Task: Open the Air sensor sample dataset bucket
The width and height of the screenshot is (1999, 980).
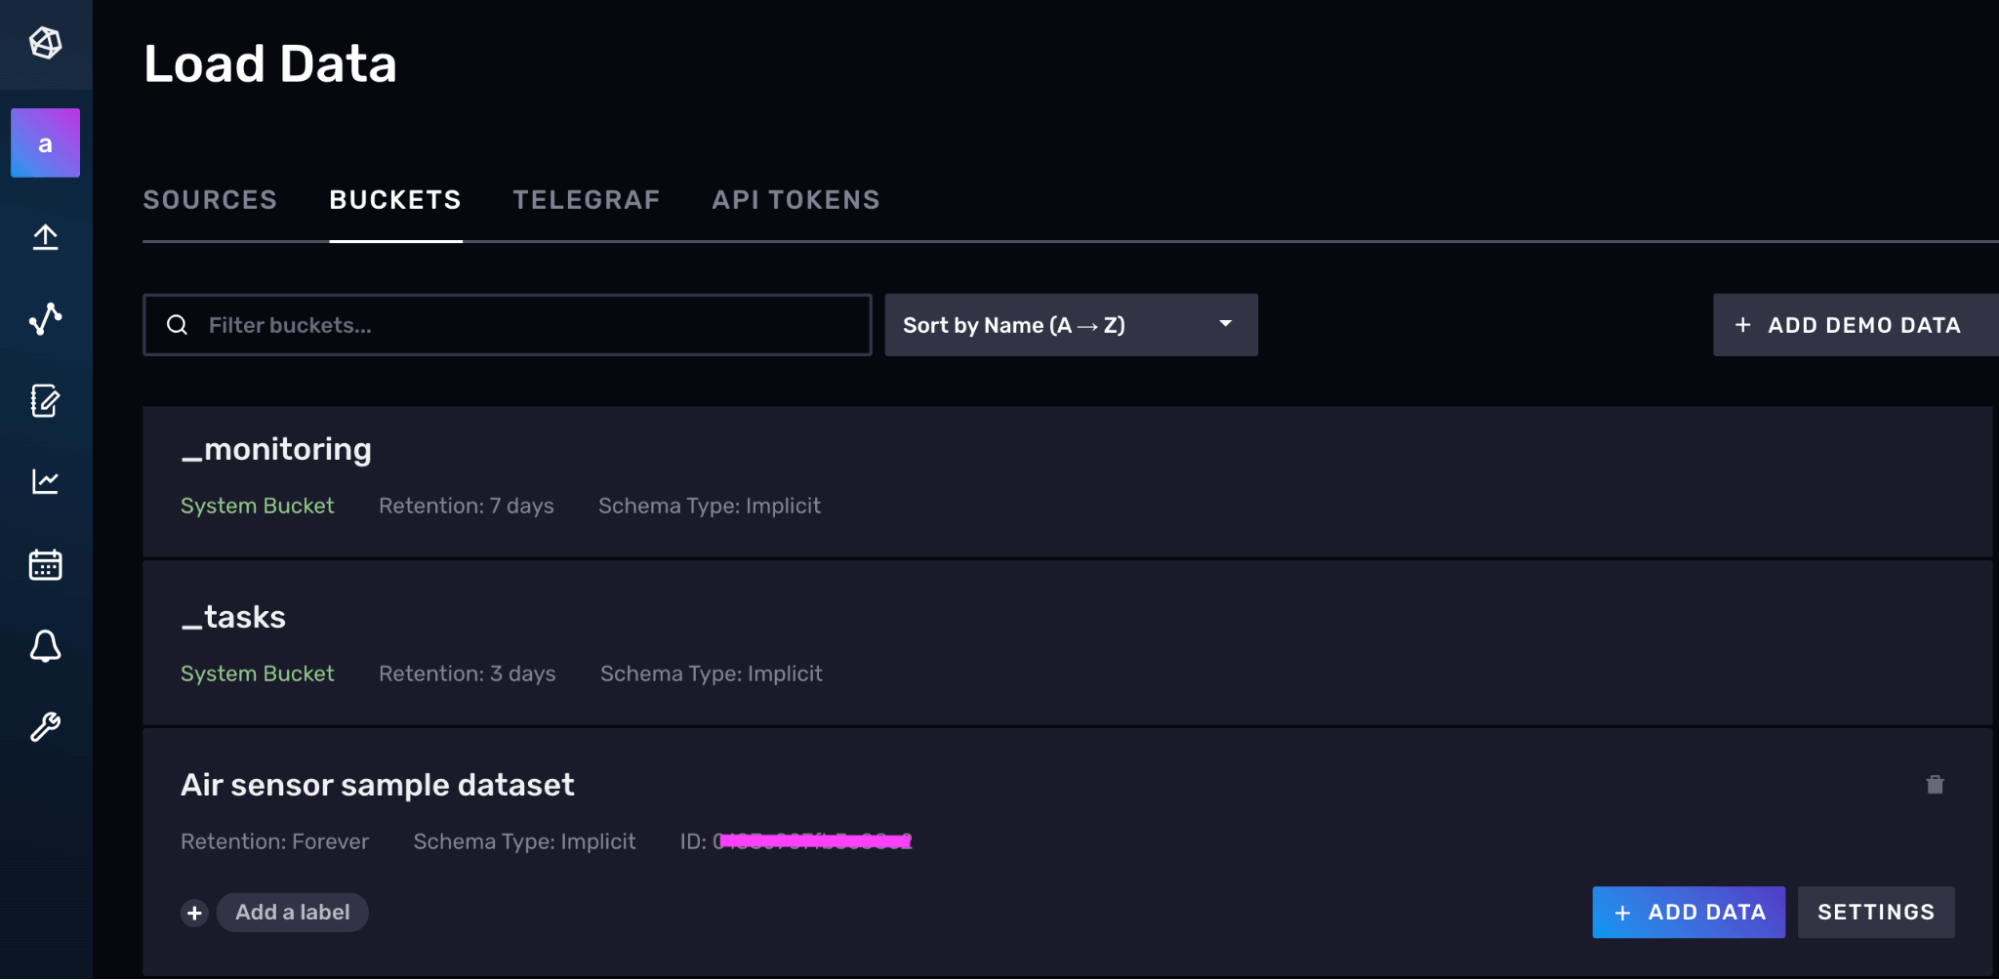Action: tap(377, 785)
